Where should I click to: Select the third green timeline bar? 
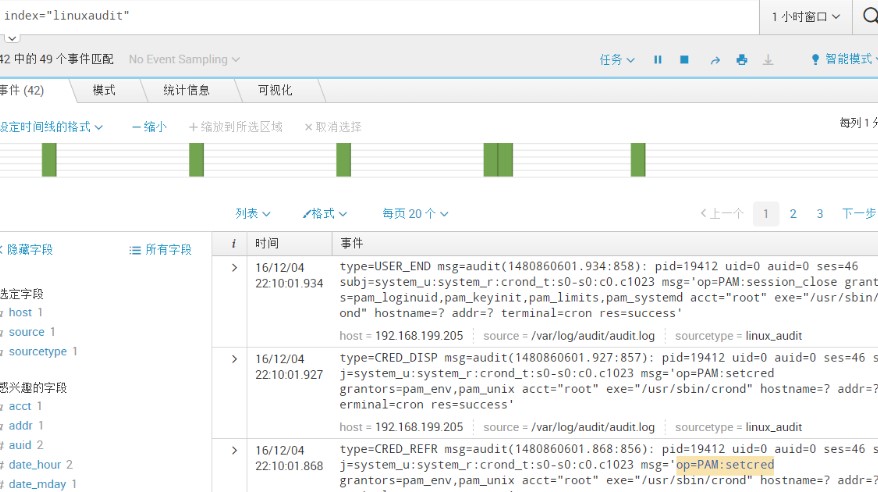click(x=343, y=160)
